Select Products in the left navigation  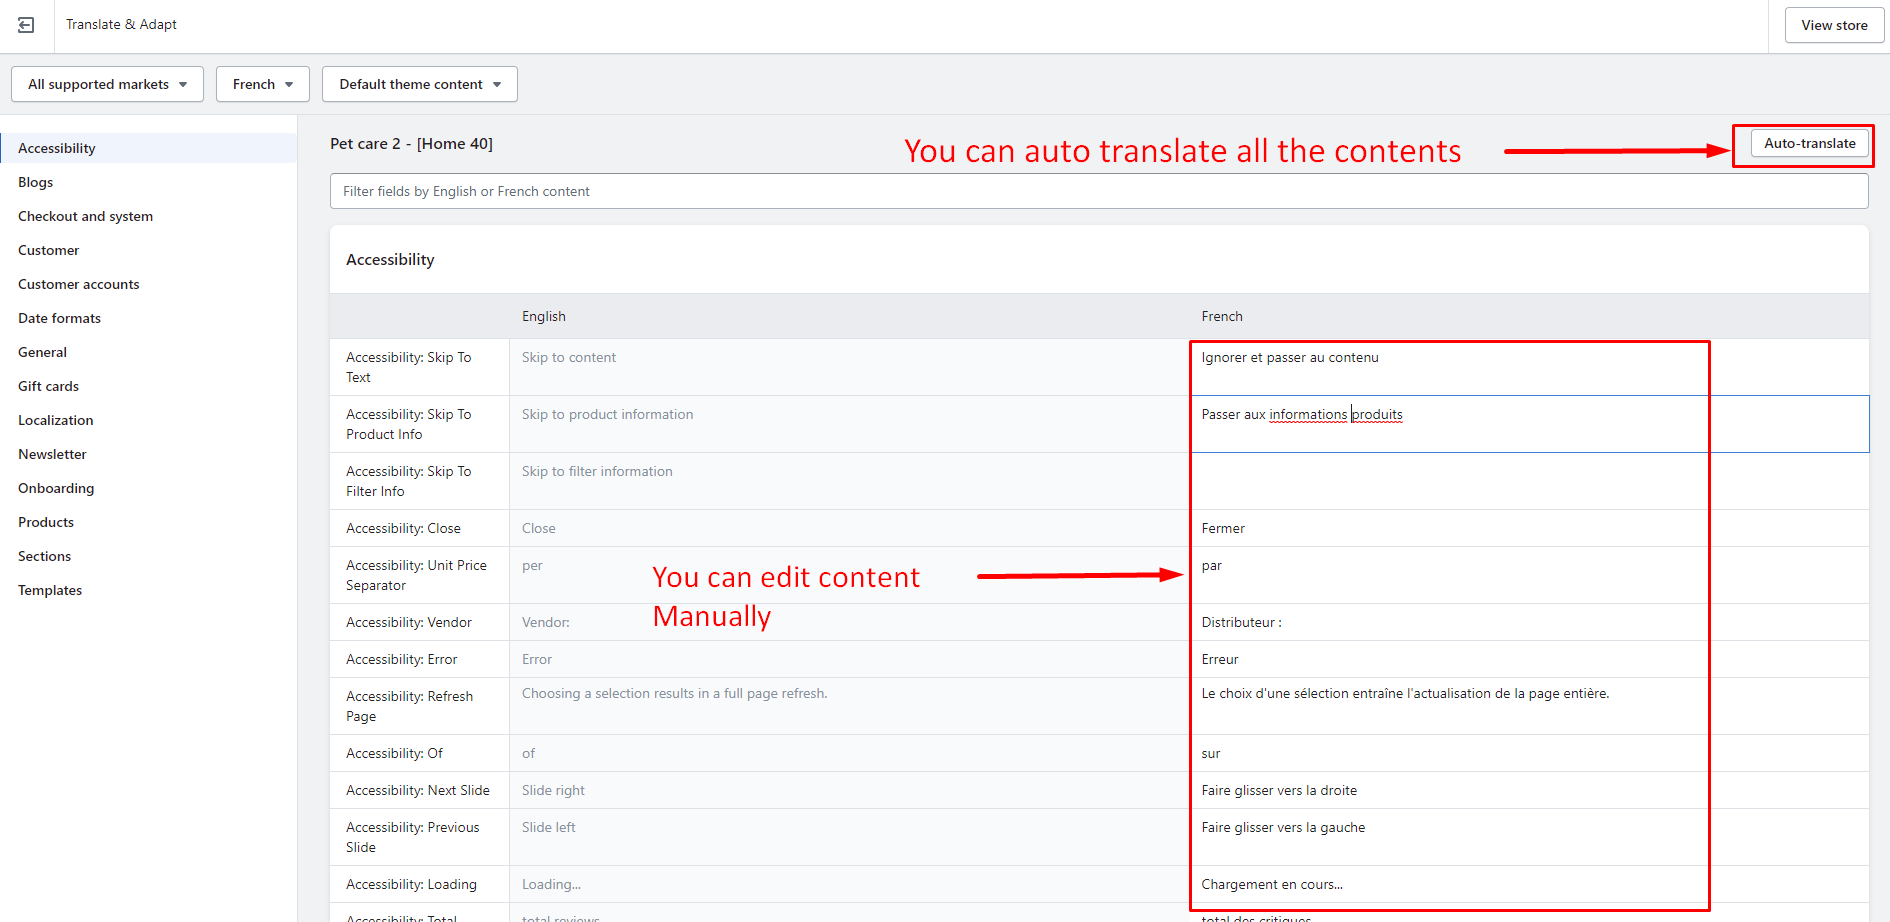(46, 522)
